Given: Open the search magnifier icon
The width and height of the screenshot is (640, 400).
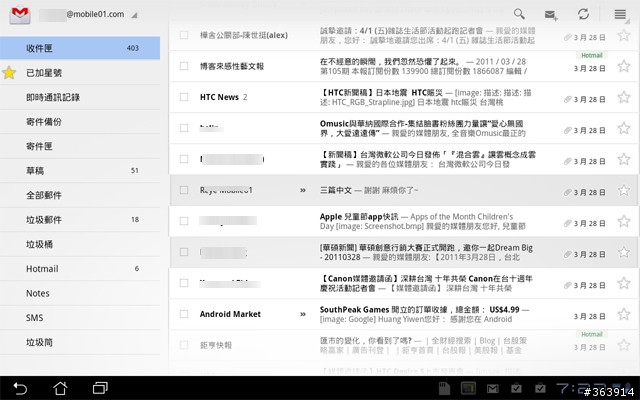Looking at the screenshot, I should tap(519, 14).
